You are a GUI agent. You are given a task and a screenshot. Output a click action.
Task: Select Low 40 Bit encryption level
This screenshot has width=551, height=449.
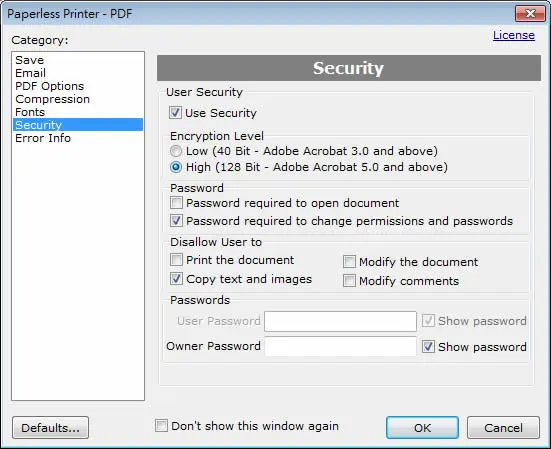(x=176, y=151)
